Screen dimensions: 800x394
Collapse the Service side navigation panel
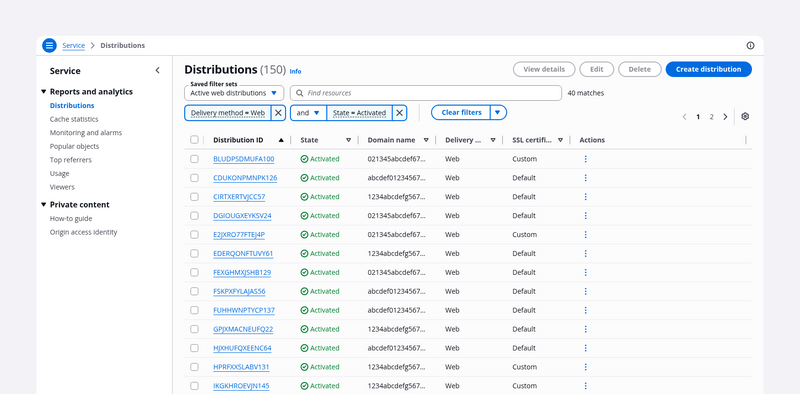pos(157,70)
